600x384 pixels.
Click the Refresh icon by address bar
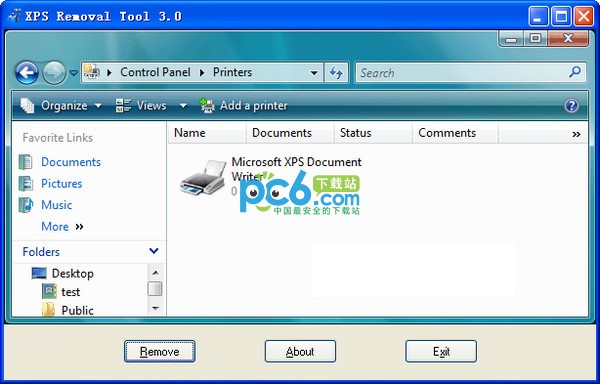336,73
